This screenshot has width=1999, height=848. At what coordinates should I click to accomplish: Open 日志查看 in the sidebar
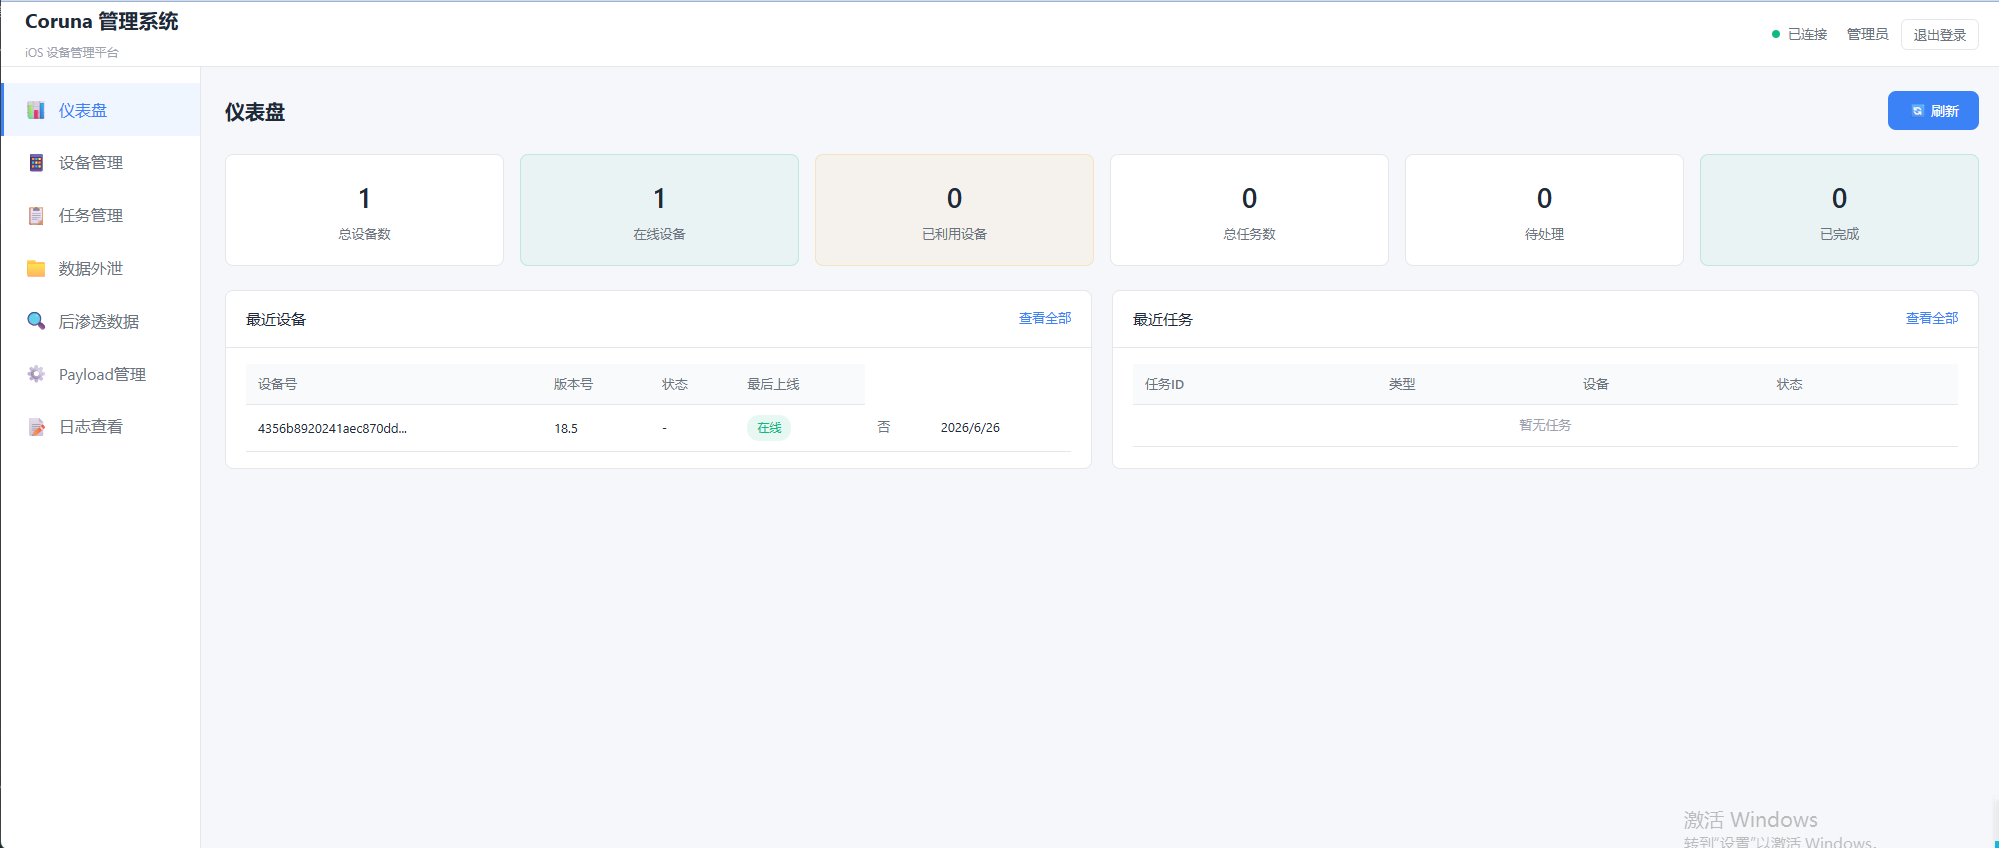tap(101, 427)
